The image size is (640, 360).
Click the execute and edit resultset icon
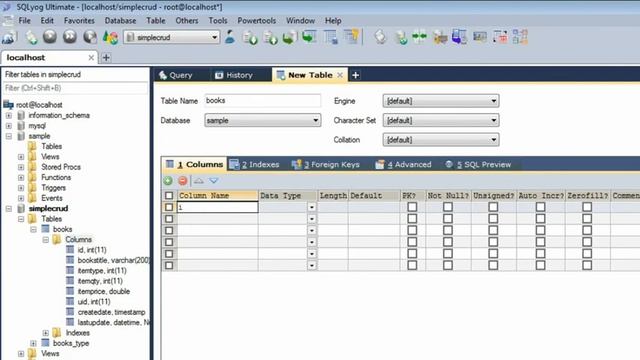click(x=90, y=37)
